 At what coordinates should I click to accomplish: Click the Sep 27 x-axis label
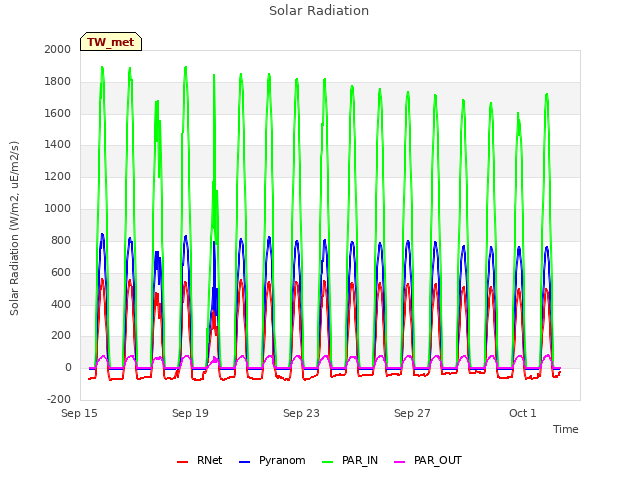(x=412, y=413)
